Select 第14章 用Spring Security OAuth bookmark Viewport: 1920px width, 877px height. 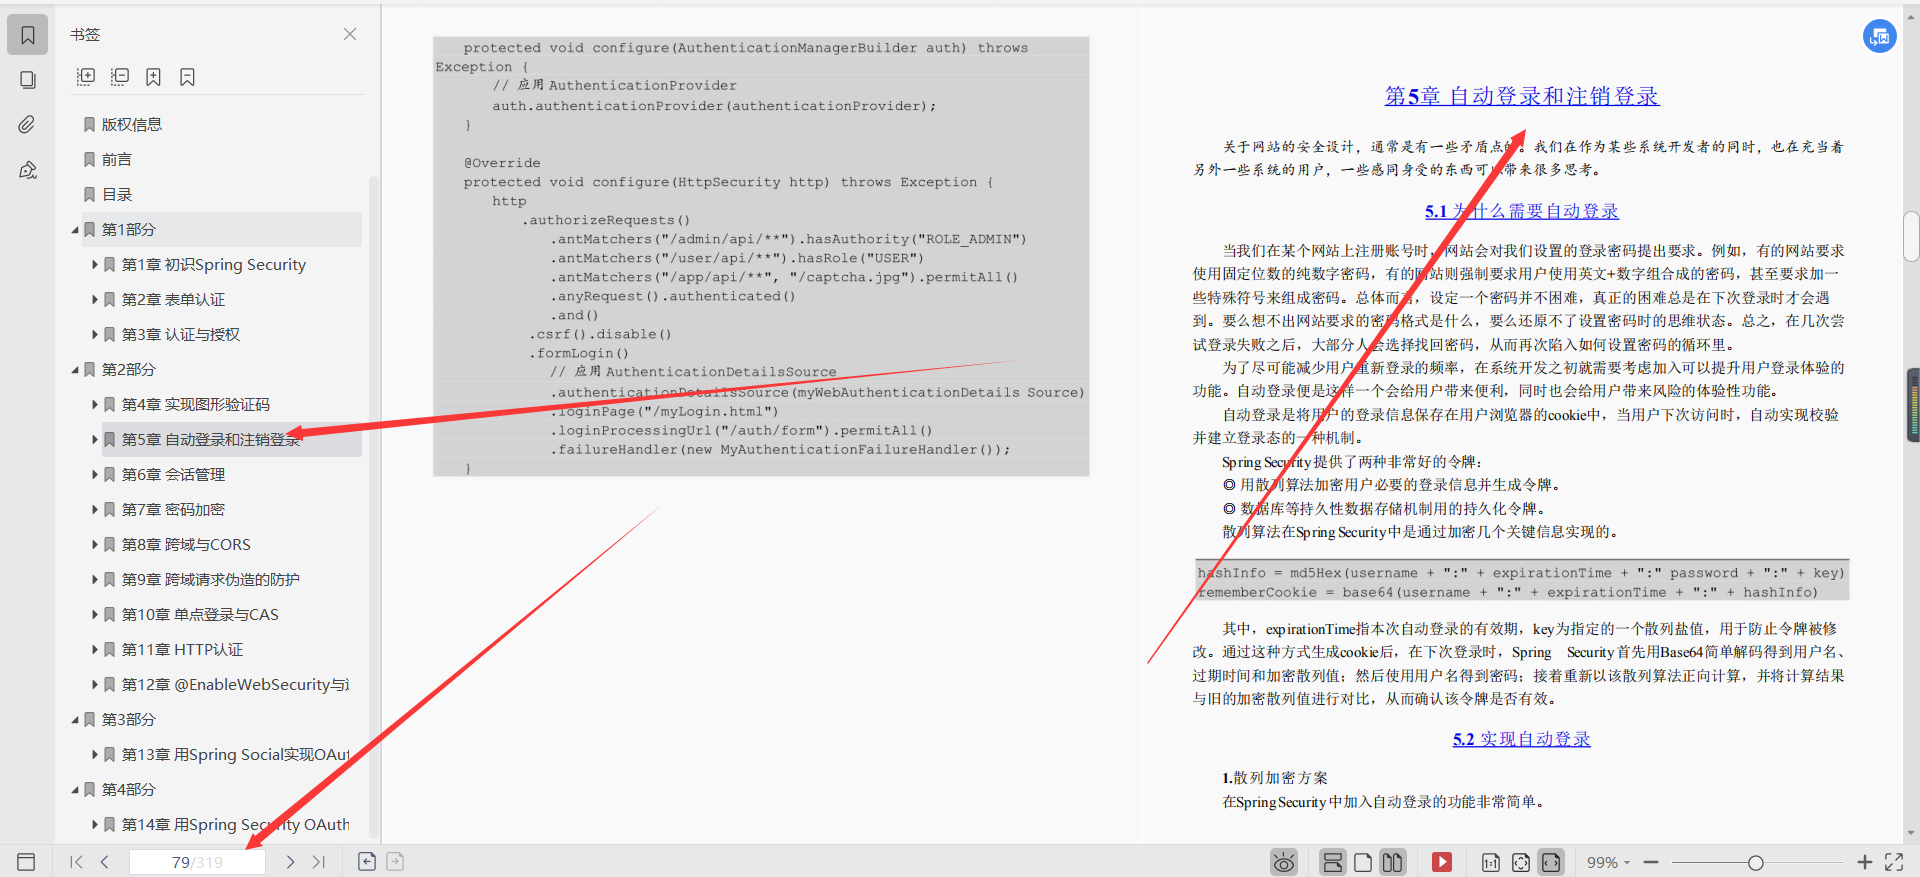click(235, 825)
